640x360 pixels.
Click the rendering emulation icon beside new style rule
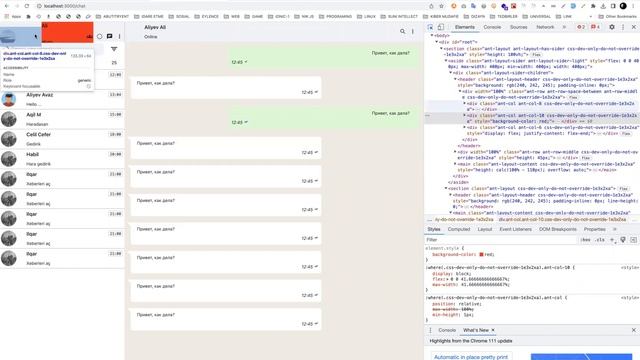(623, 240)
